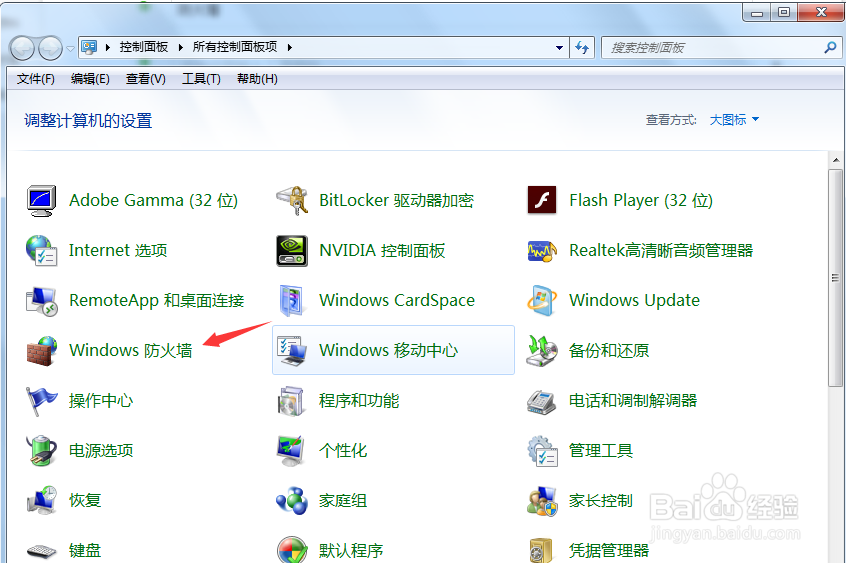Close the control panel window

(x=821, y=12)
